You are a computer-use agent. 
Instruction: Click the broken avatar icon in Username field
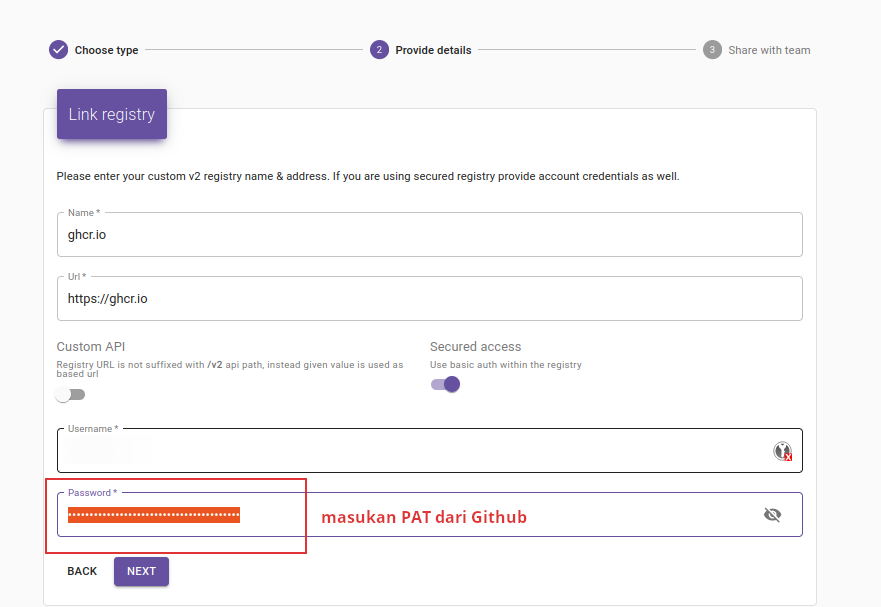780,450
